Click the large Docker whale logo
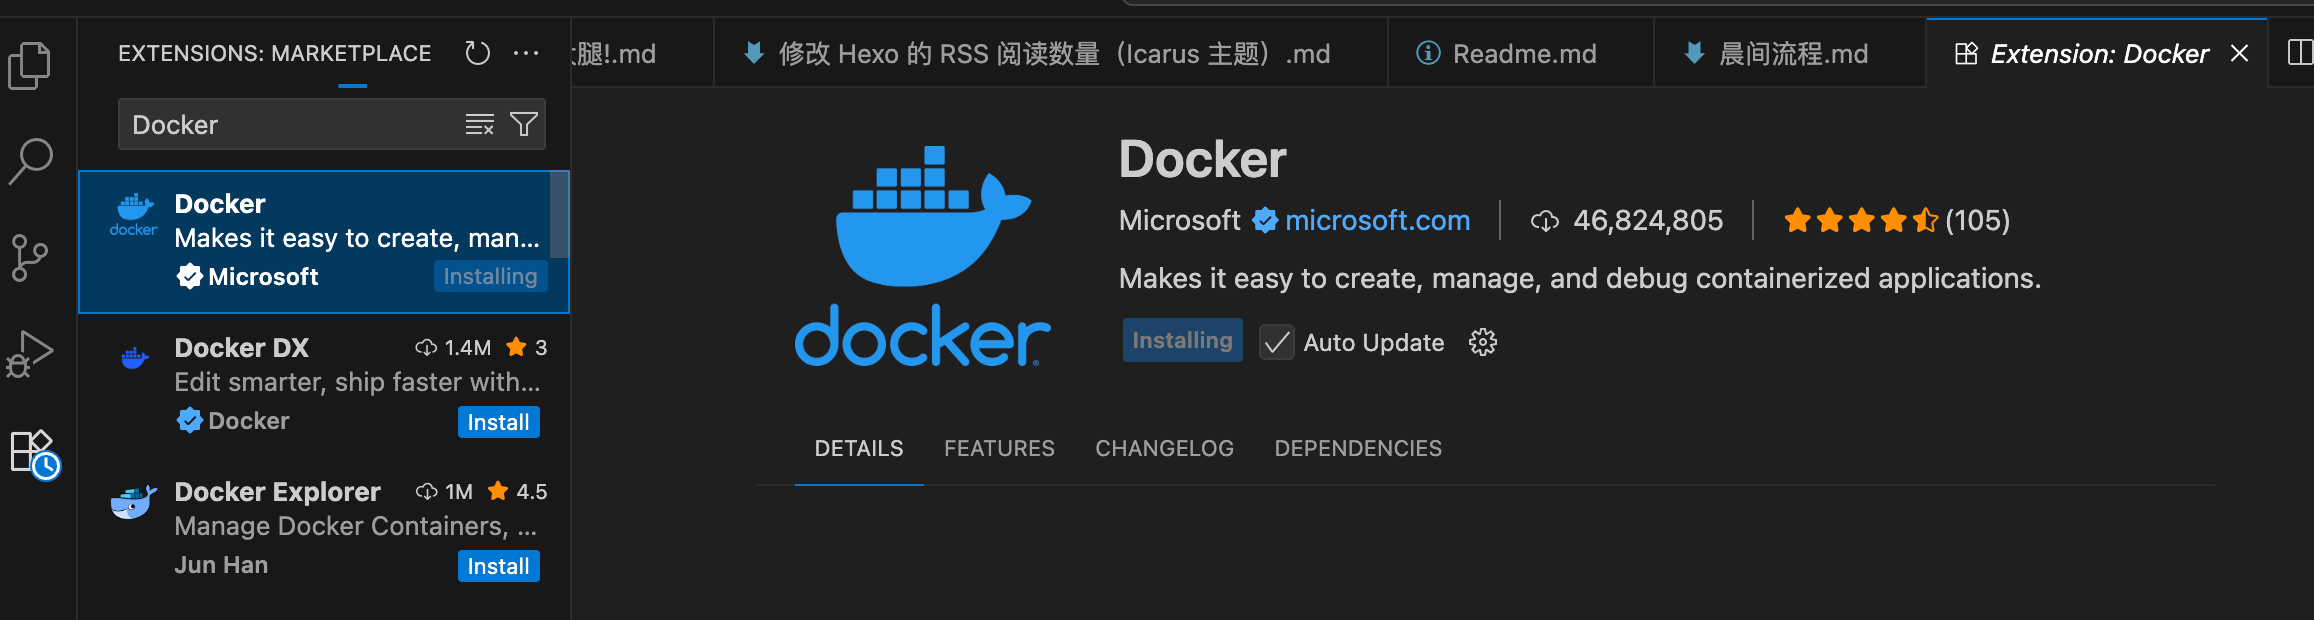Image resolution: width=2314 pixels, height=620 pixels. pyautogui.click(x=922, y=256)
